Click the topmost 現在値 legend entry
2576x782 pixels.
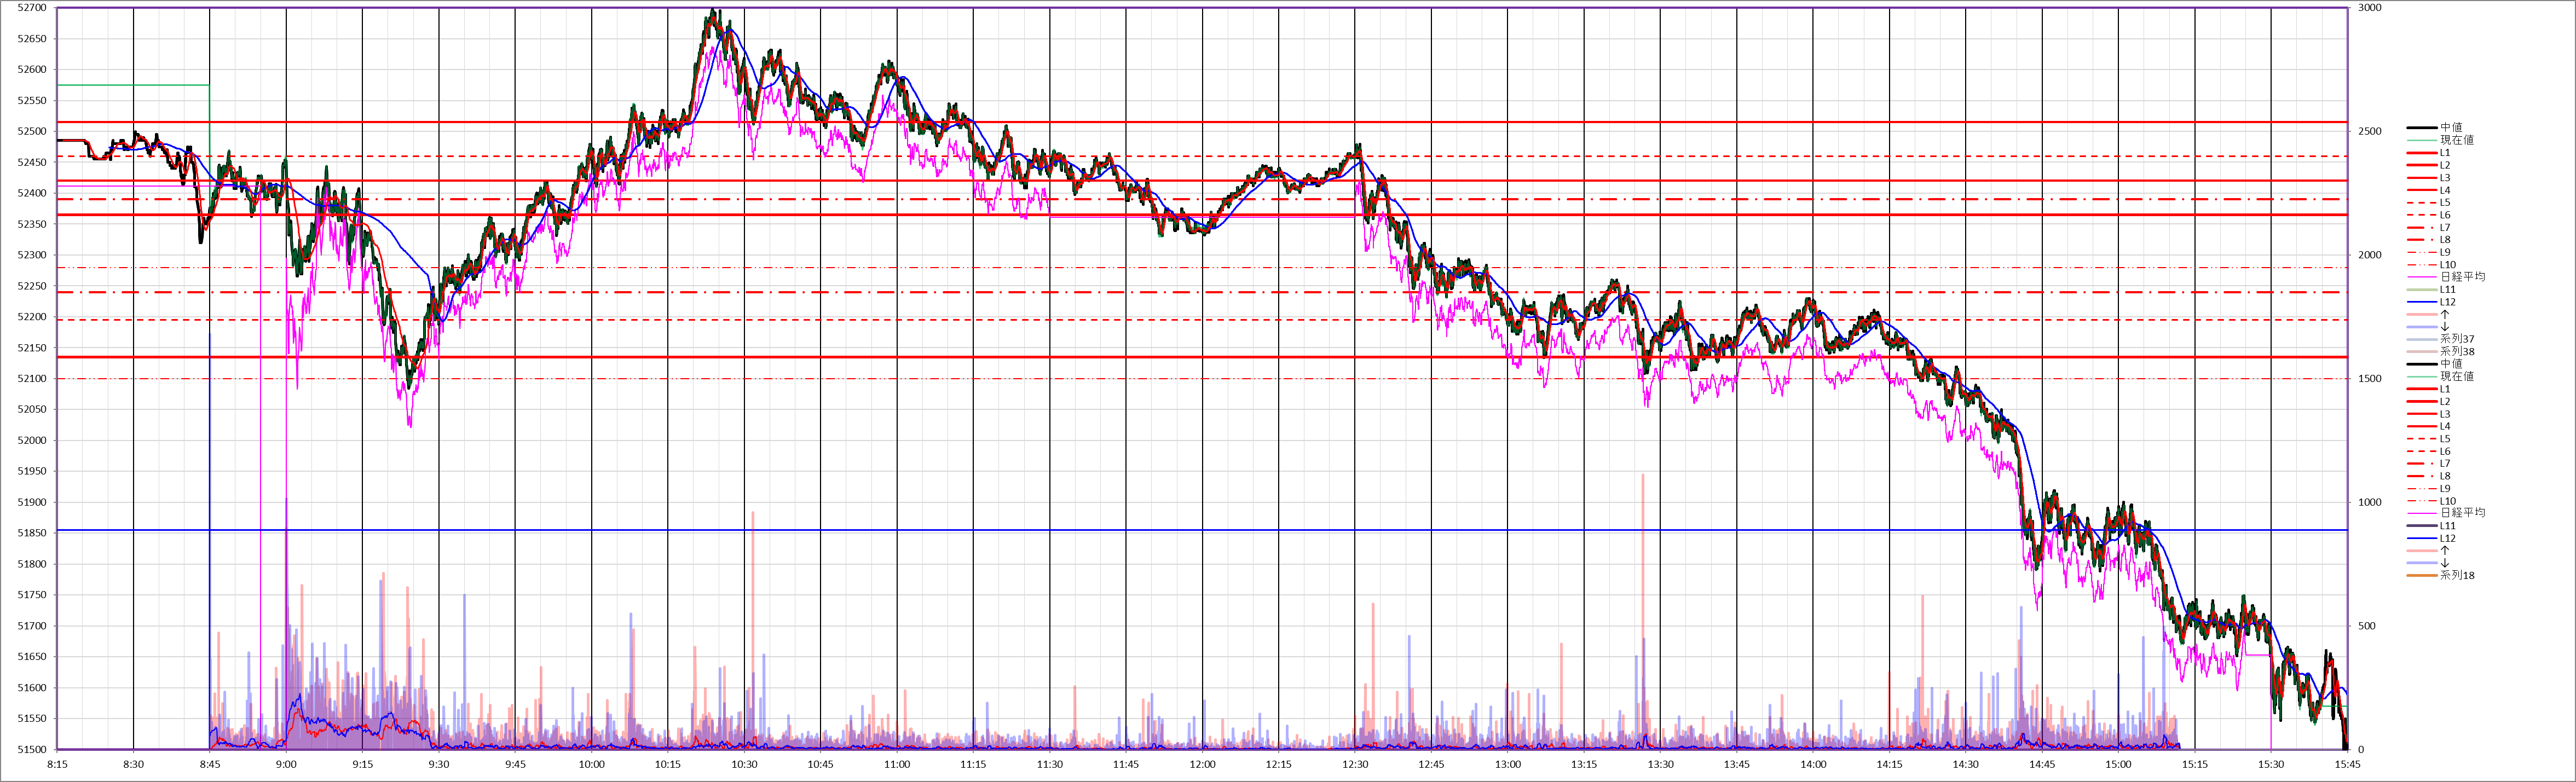pos(2456,140)
